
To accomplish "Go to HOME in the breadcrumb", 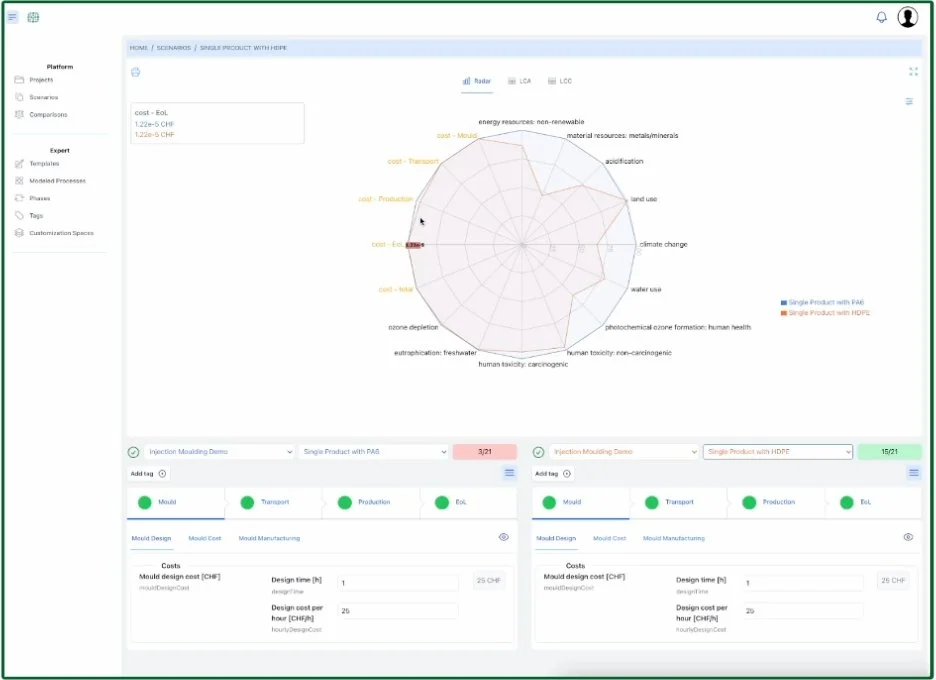I will pyautogui.click(x=138, y=48).
